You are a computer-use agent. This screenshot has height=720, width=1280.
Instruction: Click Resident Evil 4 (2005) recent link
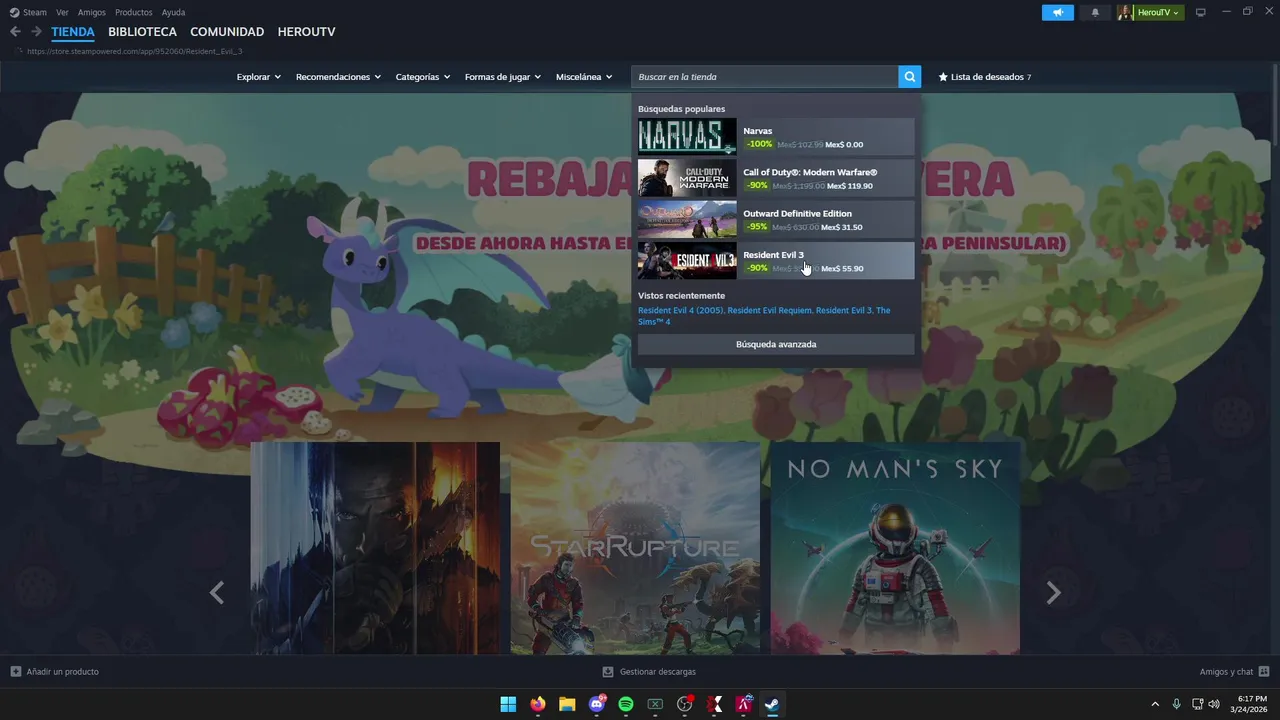pyautogui.click(x=681, y=310)
